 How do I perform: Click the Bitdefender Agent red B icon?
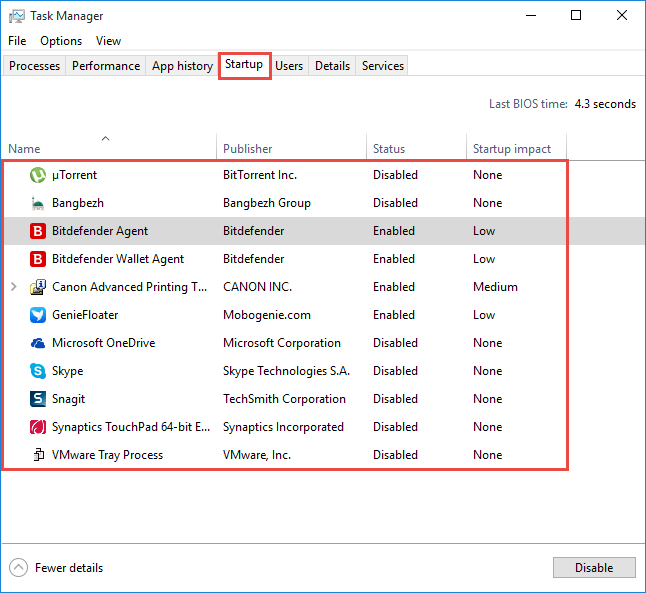pyautogui.click(x=38, y=231)
